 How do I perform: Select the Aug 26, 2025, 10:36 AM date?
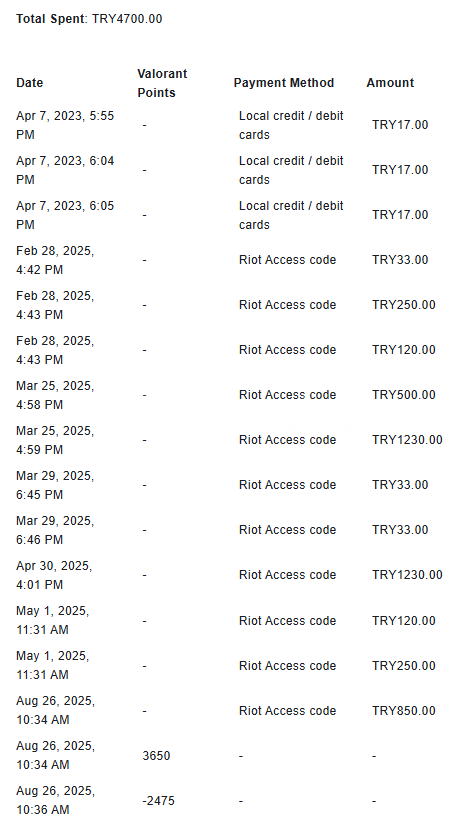click(55, 800)
